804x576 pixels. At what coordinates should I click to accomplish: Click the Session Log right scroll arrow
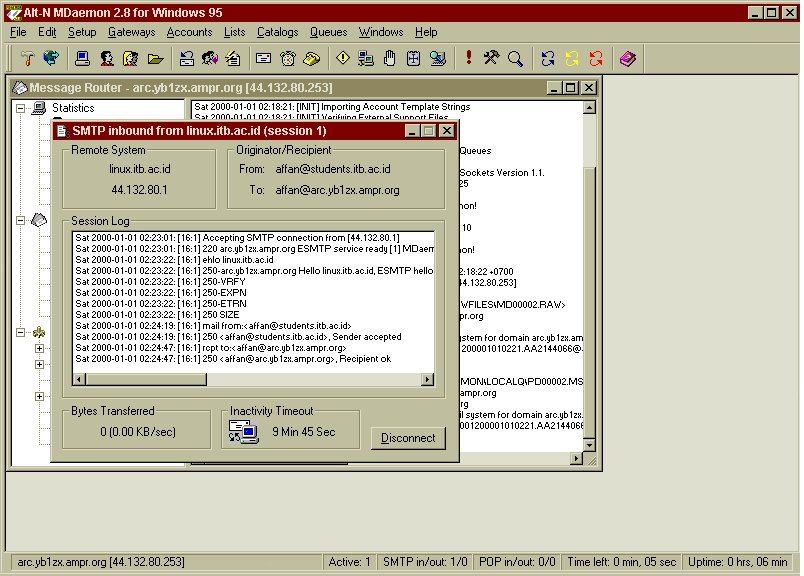(x=428, y=380)
